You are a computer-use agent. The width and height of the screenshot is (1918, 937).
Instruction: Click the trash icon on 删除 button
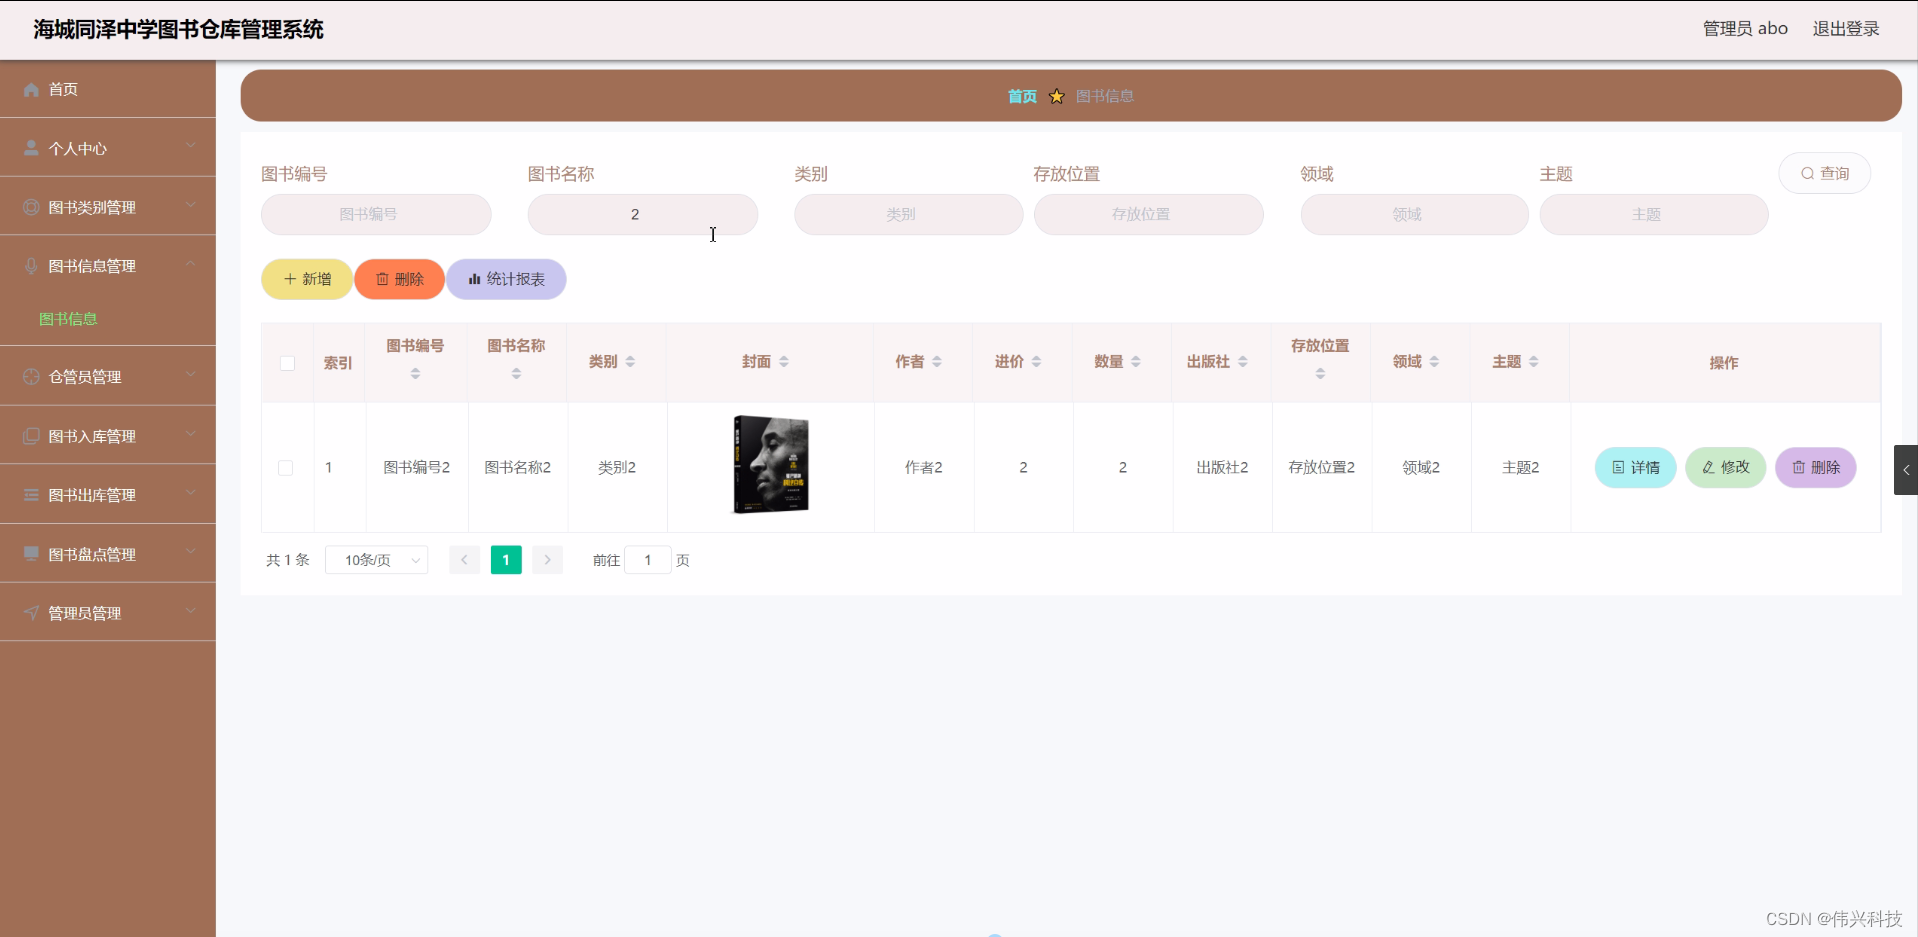tap(382, 279)
